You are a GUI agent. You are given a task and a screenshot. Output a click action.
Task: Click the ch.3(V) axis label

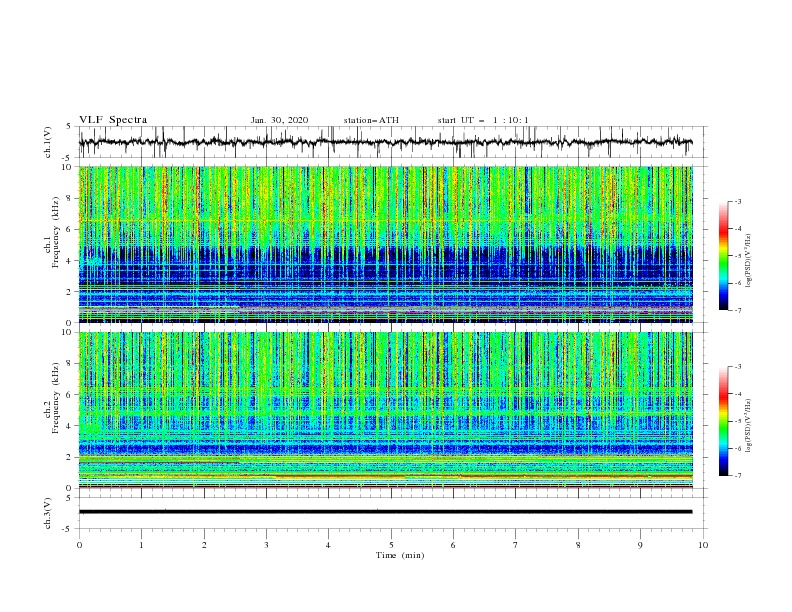48,513
